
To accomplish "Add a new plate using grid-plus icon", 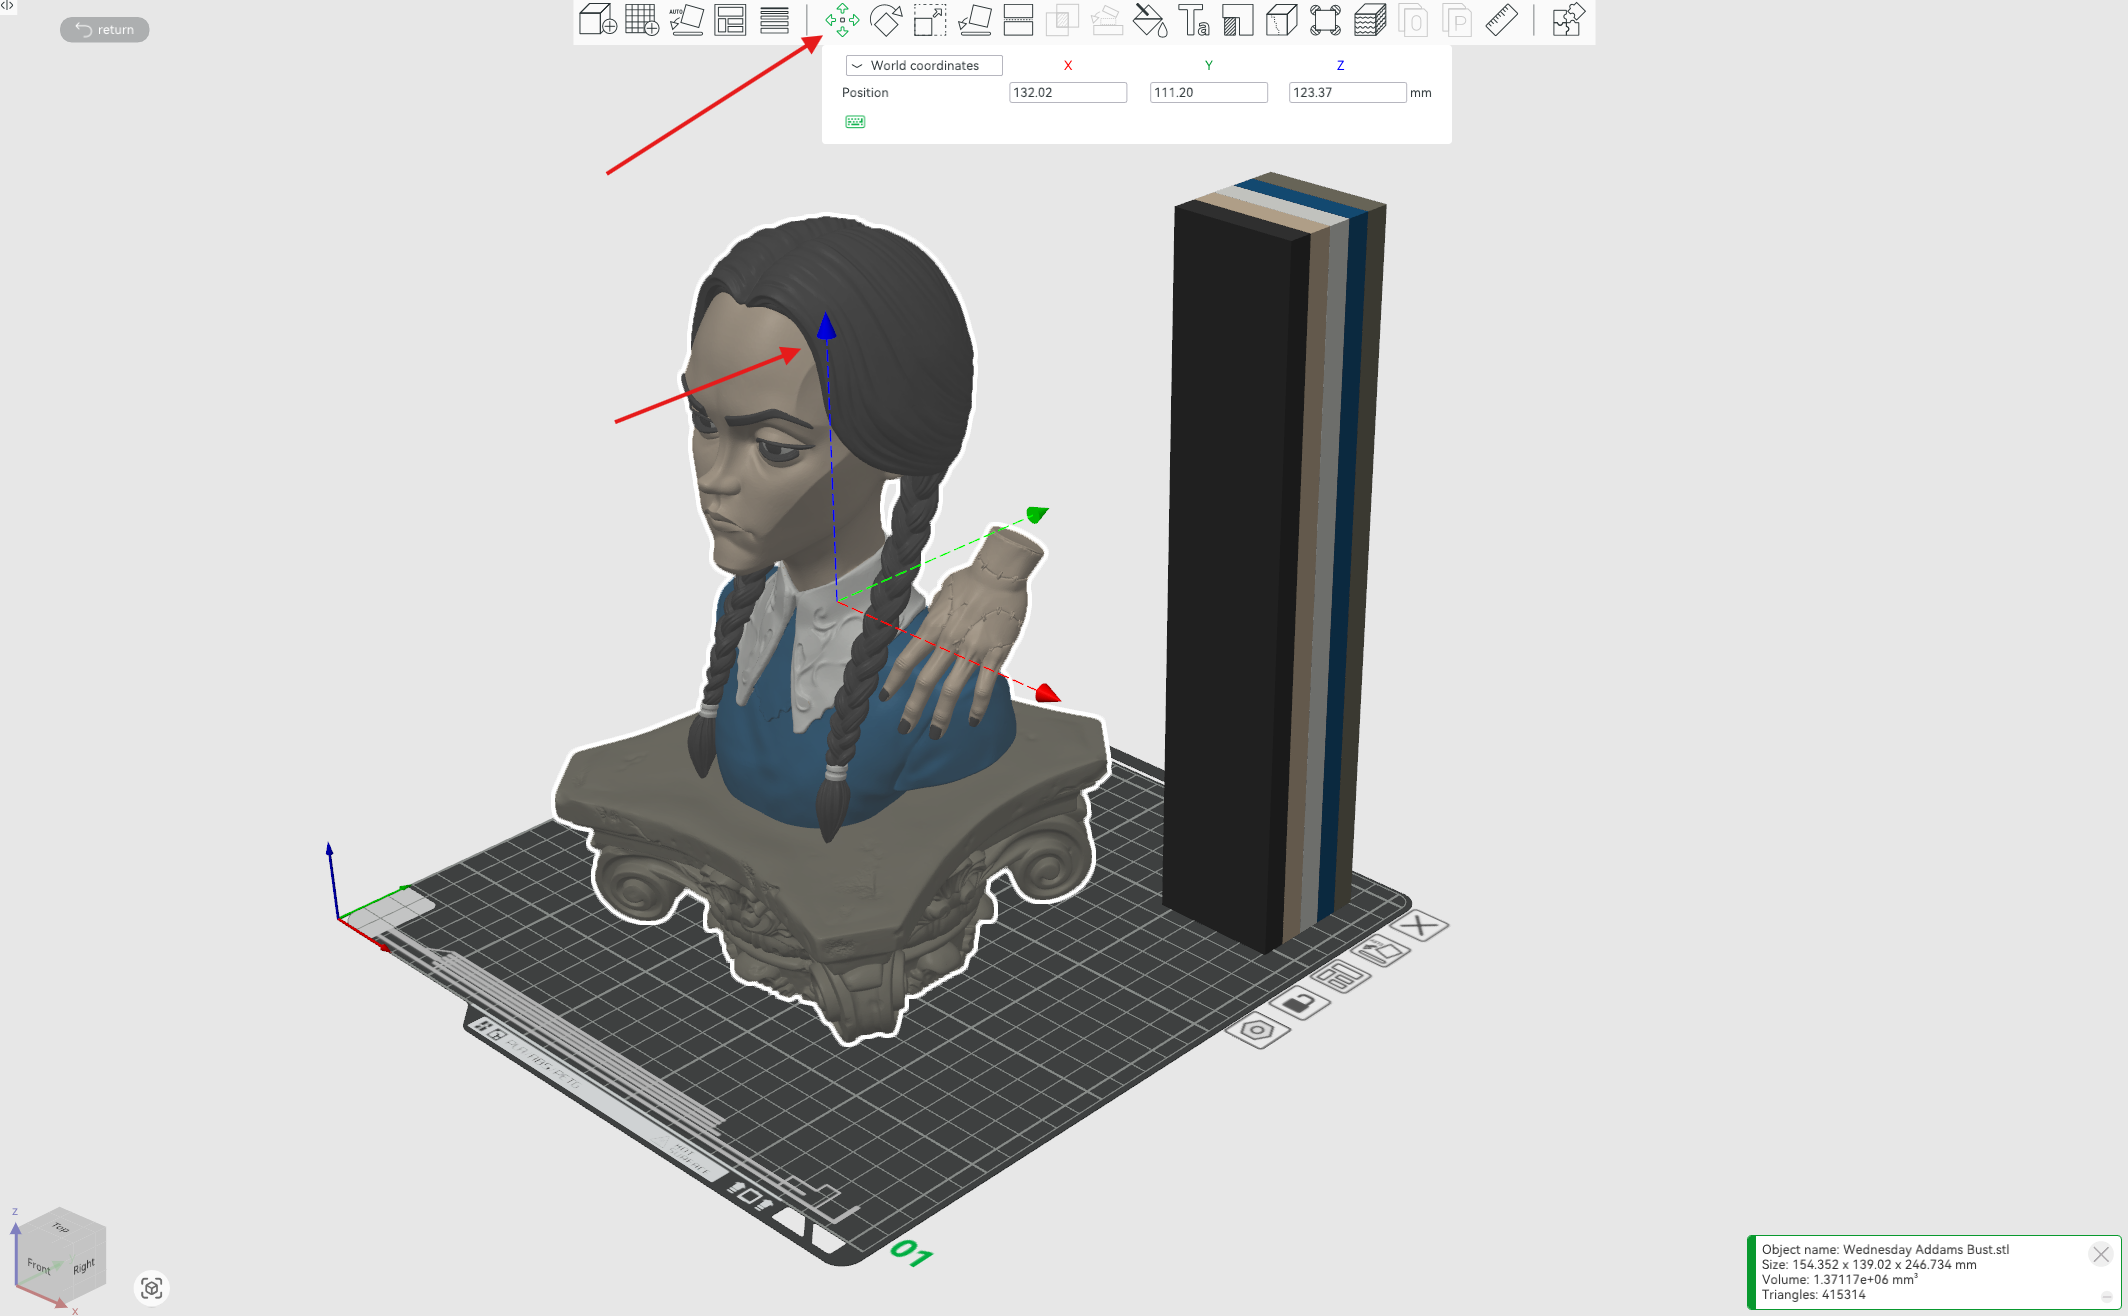I will [x=641, y=20].
